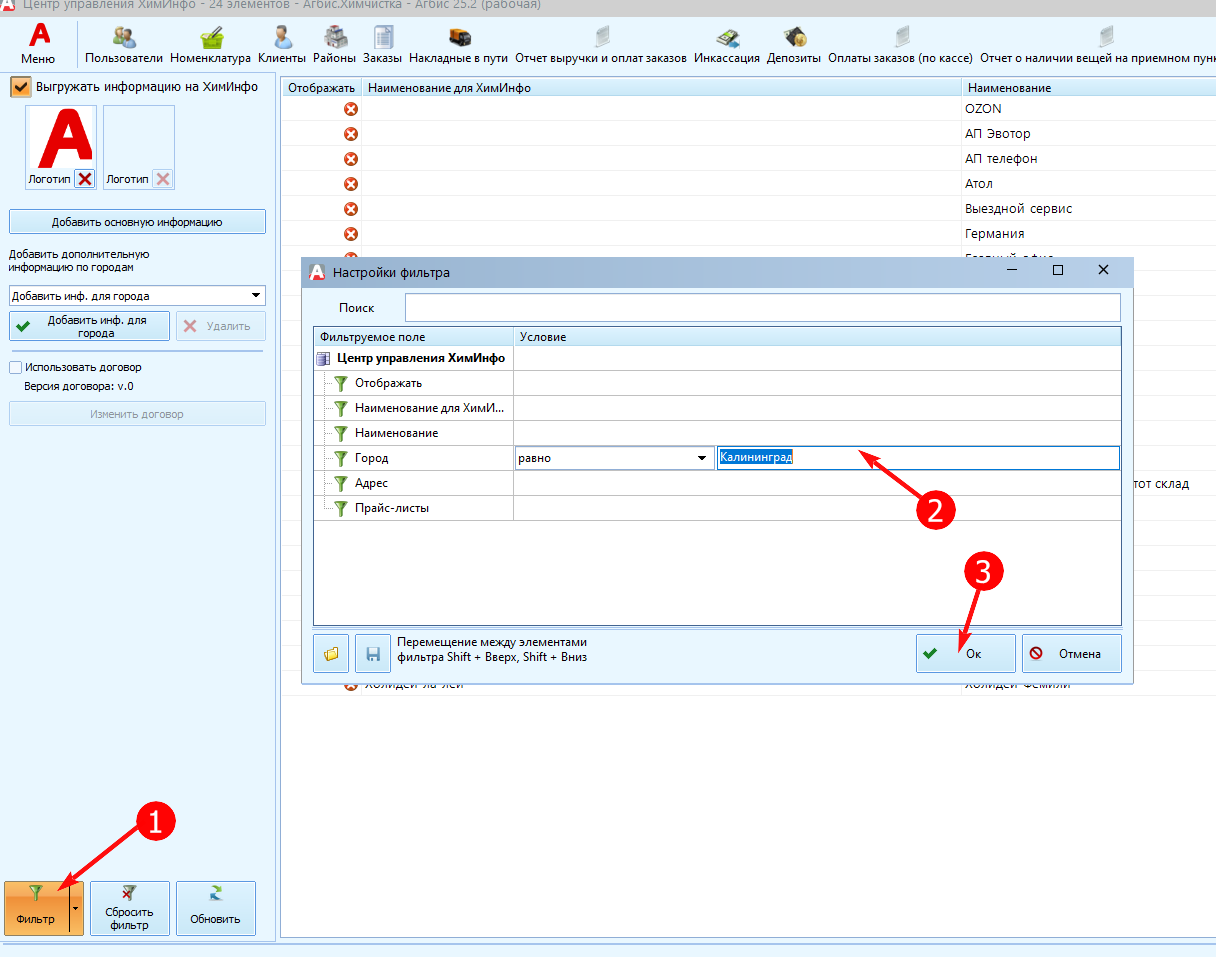This screenshot has width=1216, height=957.
Task: Confirm the filter with the Ок button
Action: [x=966, y=654]
